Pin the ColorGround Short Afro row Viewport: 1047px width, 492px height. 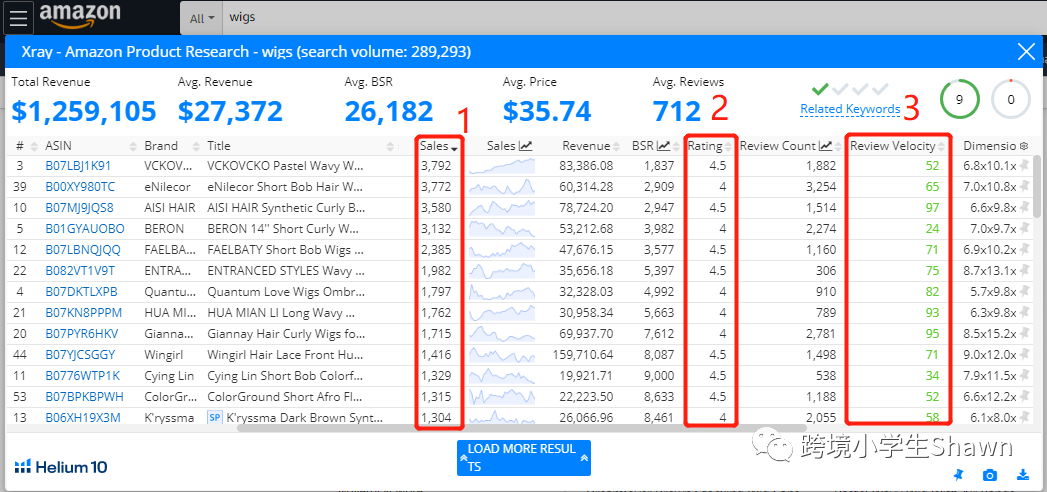1024,397
